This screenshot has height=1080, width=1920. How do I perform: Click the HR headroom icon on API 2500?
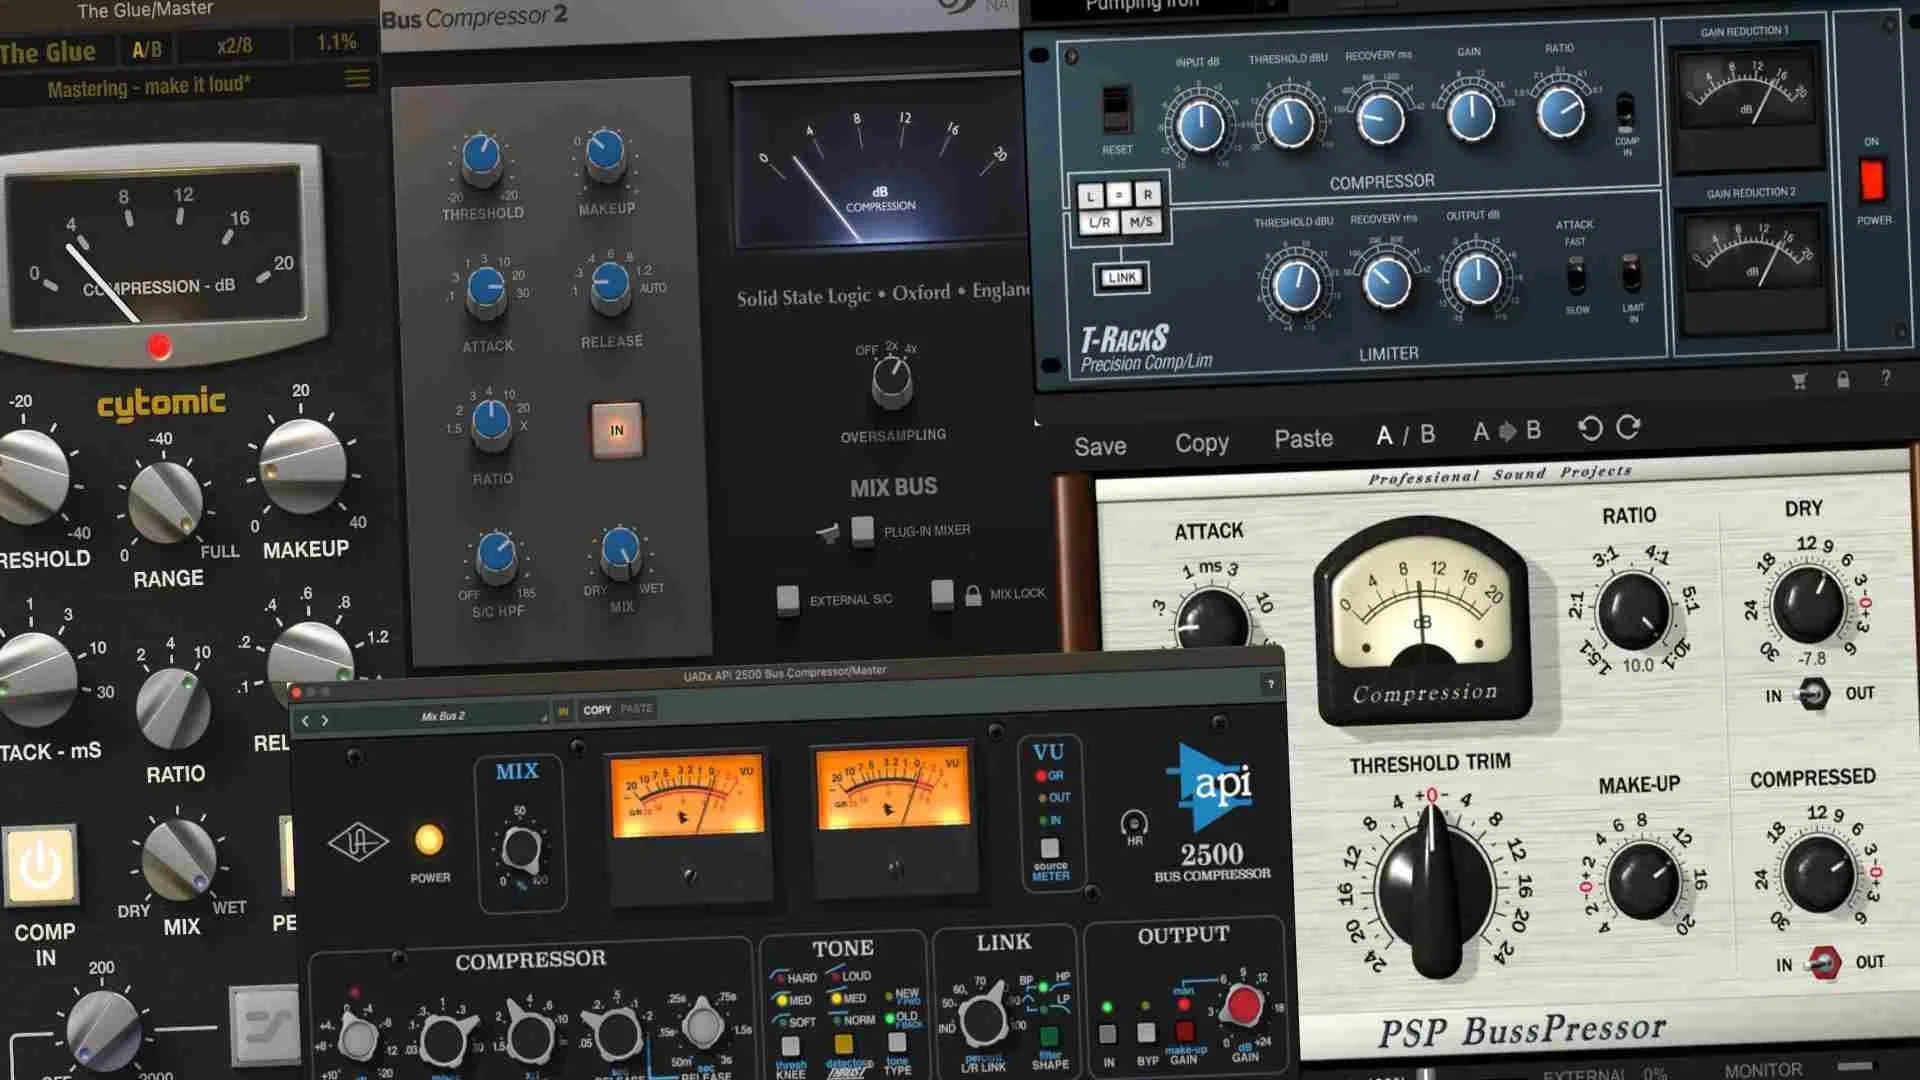pos(1134,824)
